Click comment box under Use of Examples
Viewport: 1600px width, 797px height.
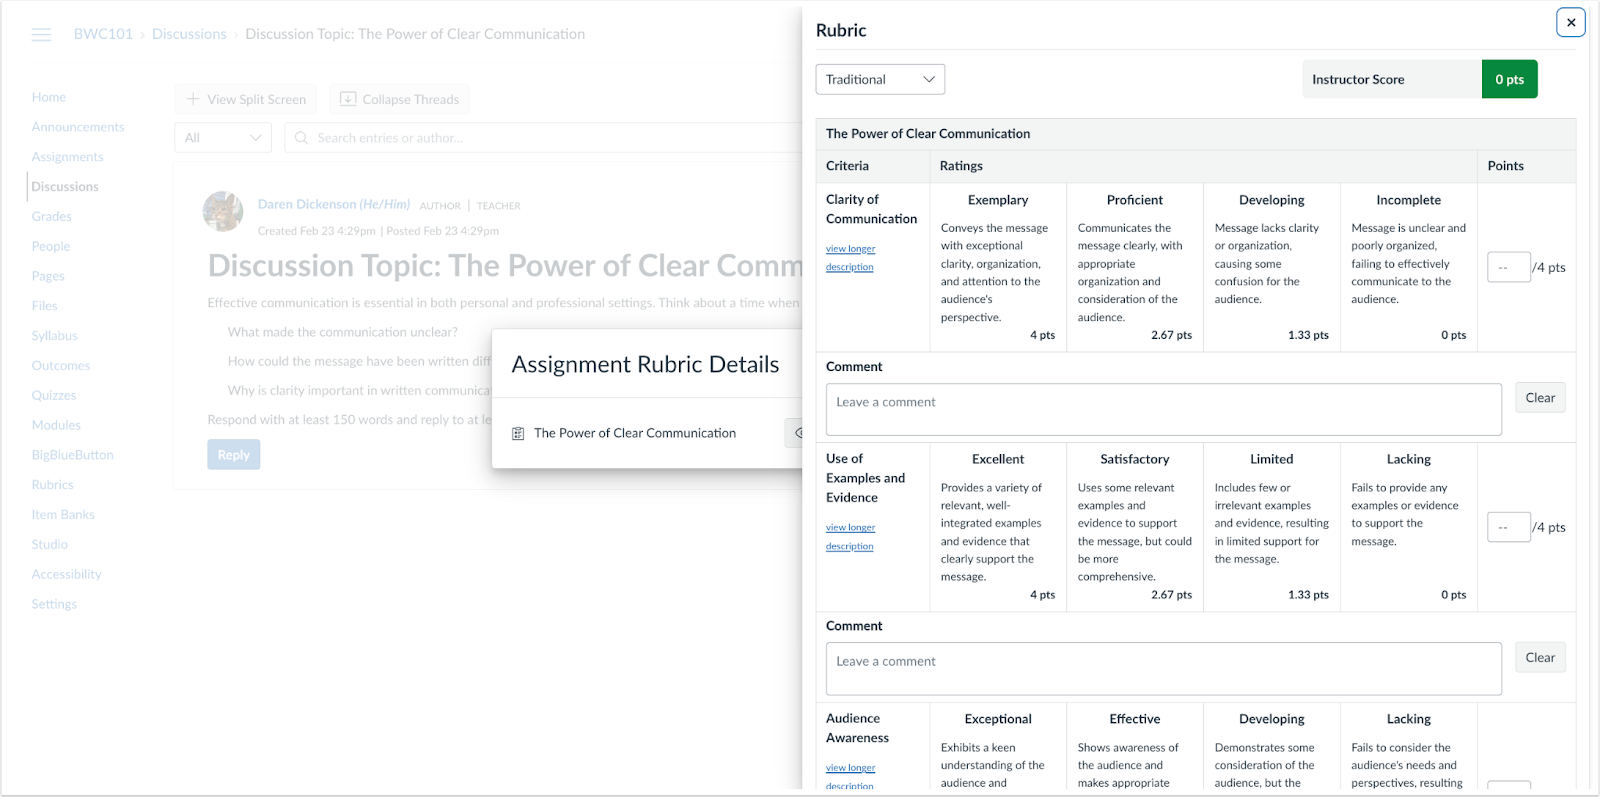click(1163, 669)
